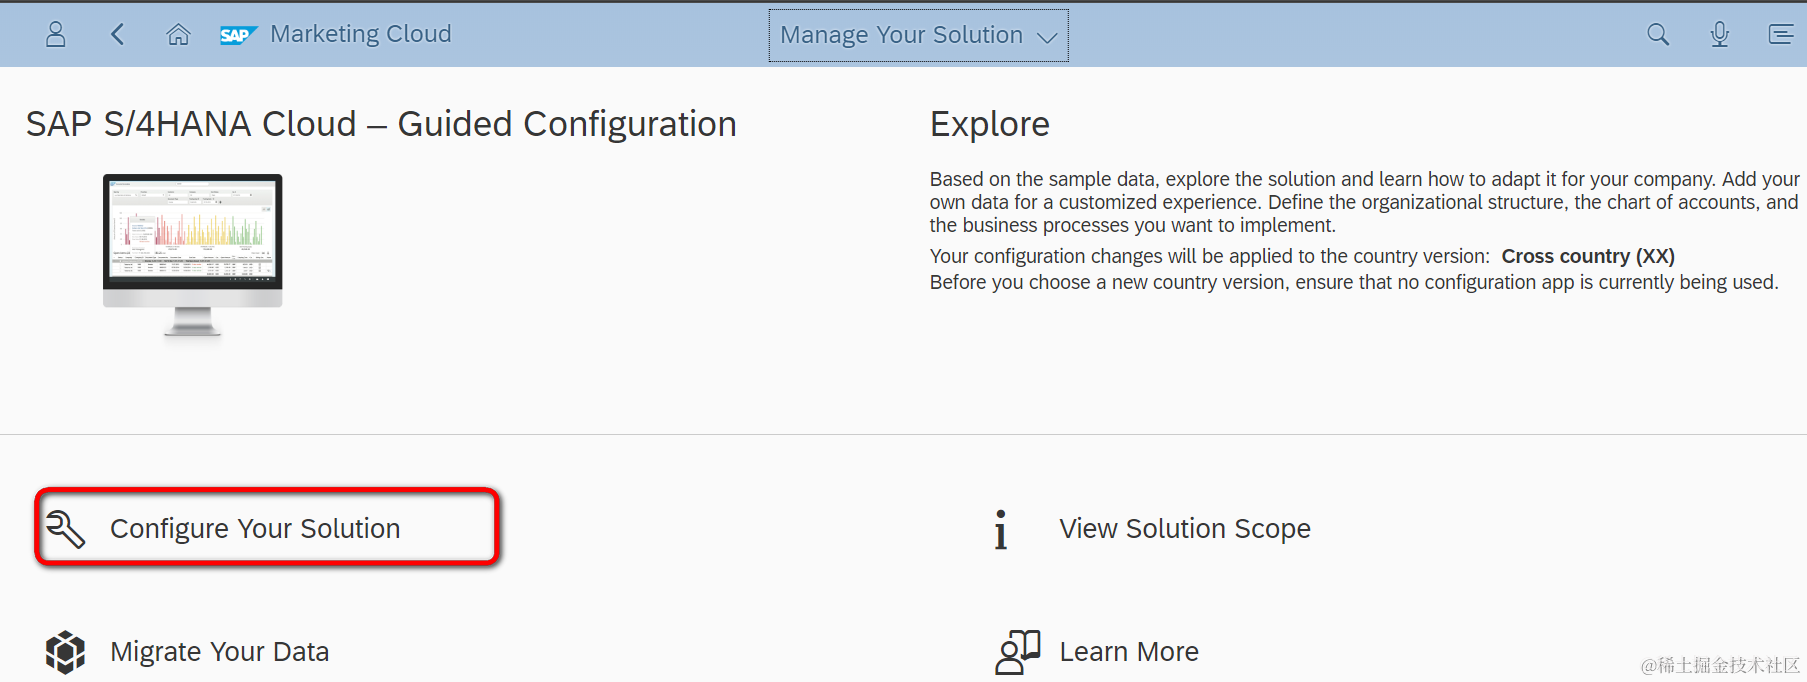Open the Learn More link
The image size is (1807, 682).
pyautogui.click(x=1129, y=652)
